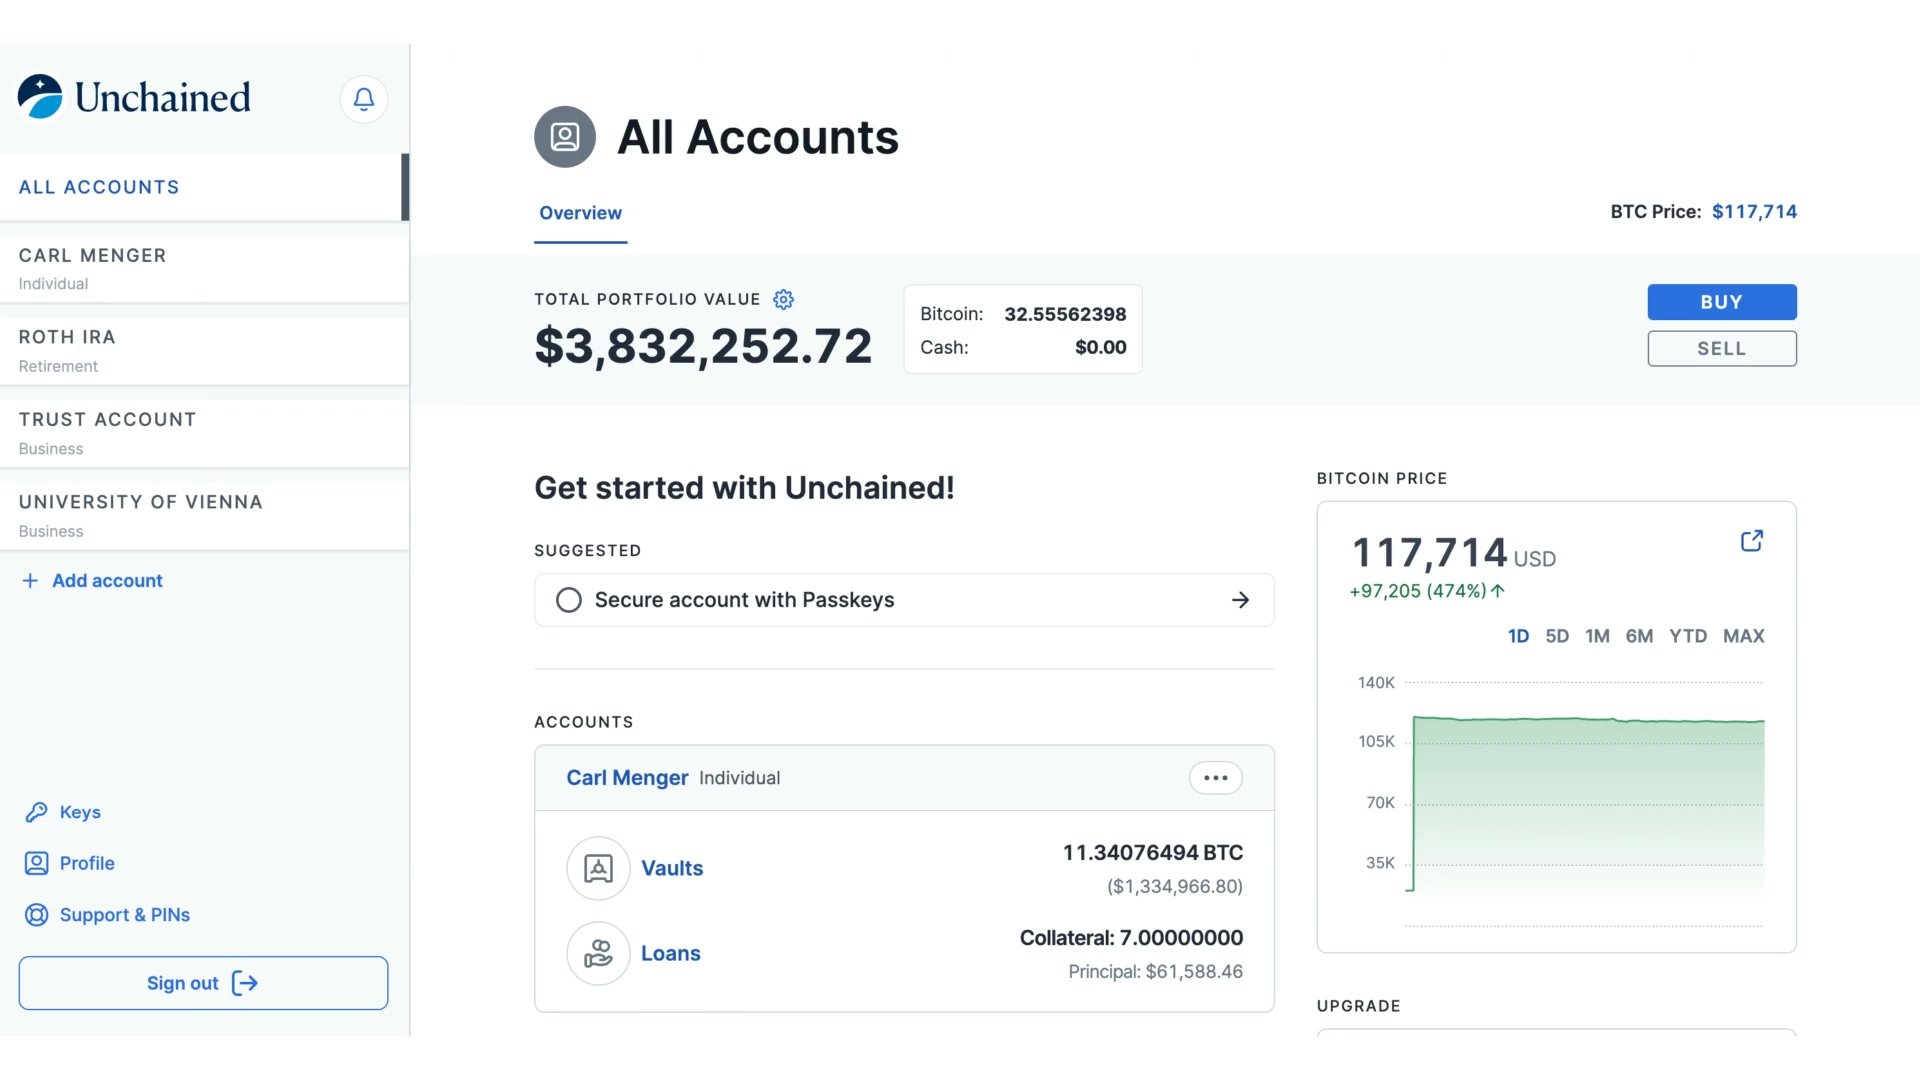Open Support & PINs page
This screenshot has width=1920, height=1080.
tap(124, 915)
